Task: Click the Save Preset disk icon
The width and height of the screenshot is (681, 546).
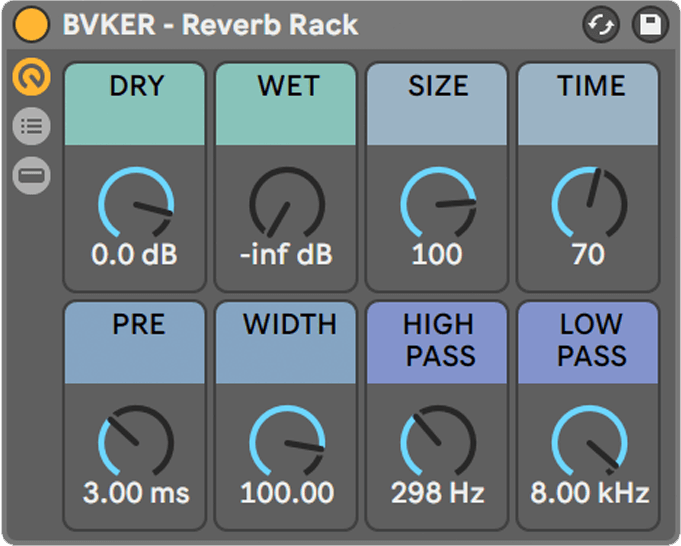Action: click(x=650, y=24)
